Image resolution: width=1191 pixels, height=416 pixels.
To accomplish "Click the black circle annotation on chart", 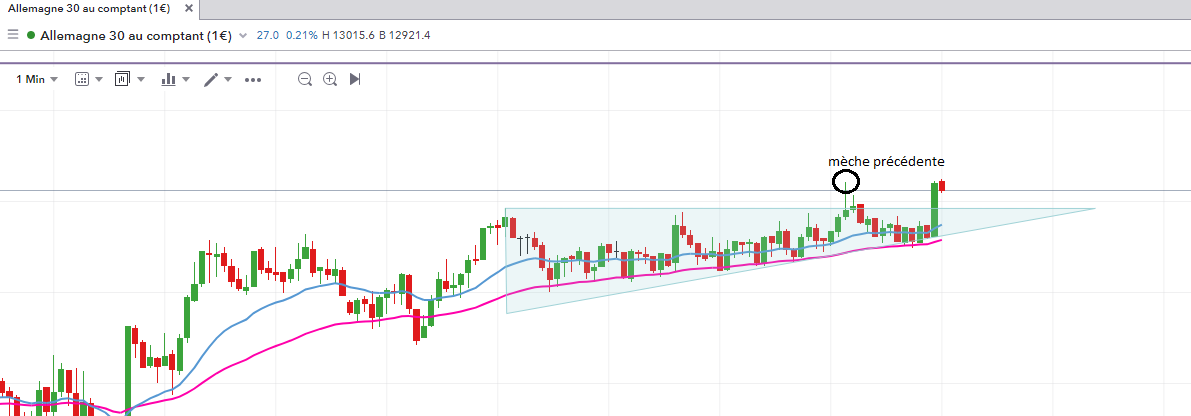I will click(x=846, y=182).
